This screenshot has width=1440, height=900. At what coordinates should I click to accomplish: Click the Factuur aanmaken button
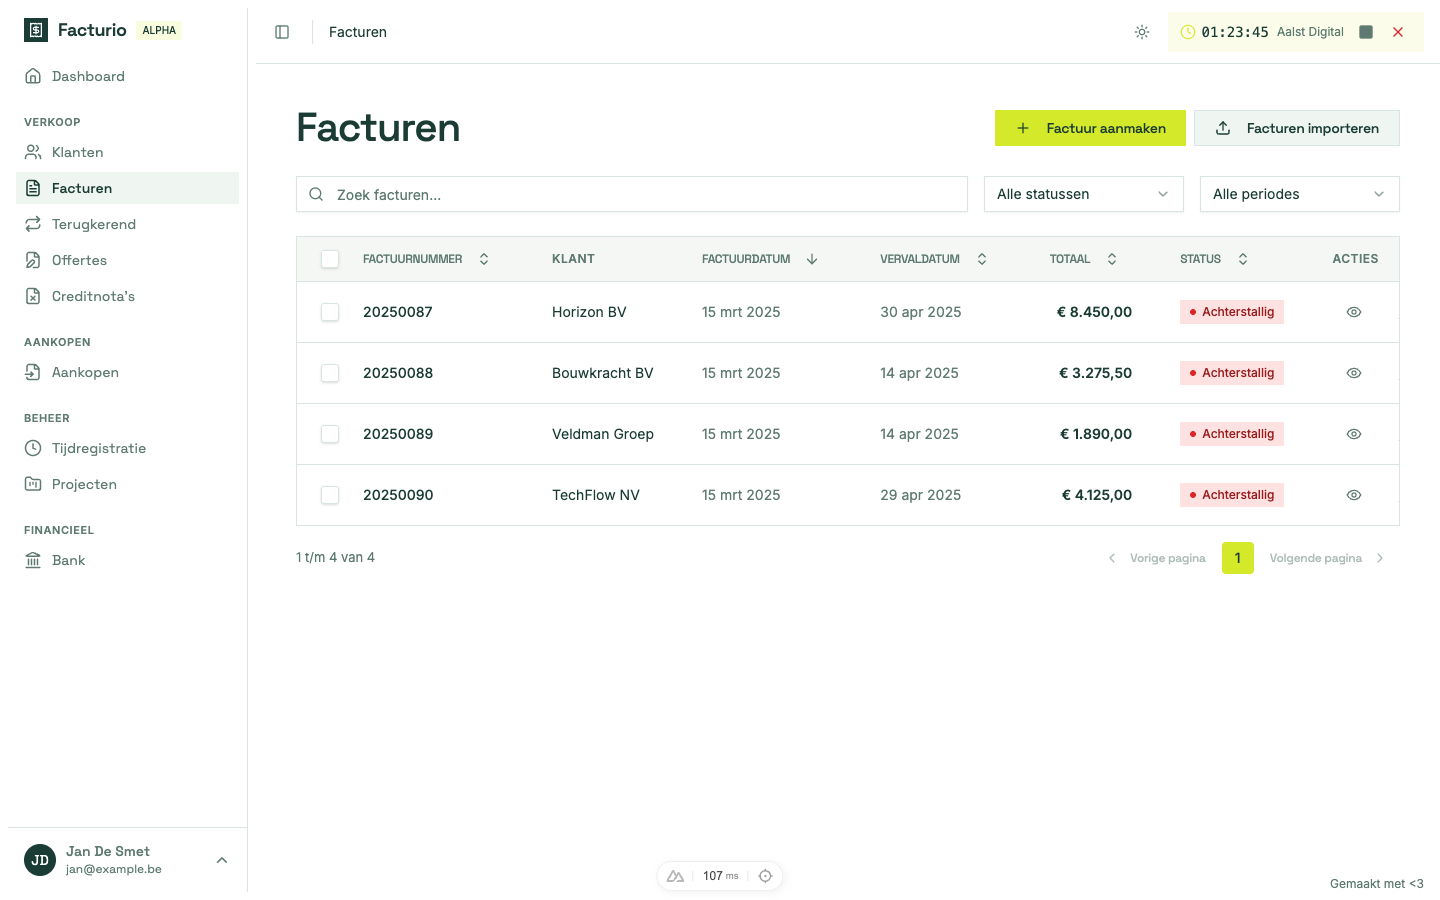[1090, 128]
